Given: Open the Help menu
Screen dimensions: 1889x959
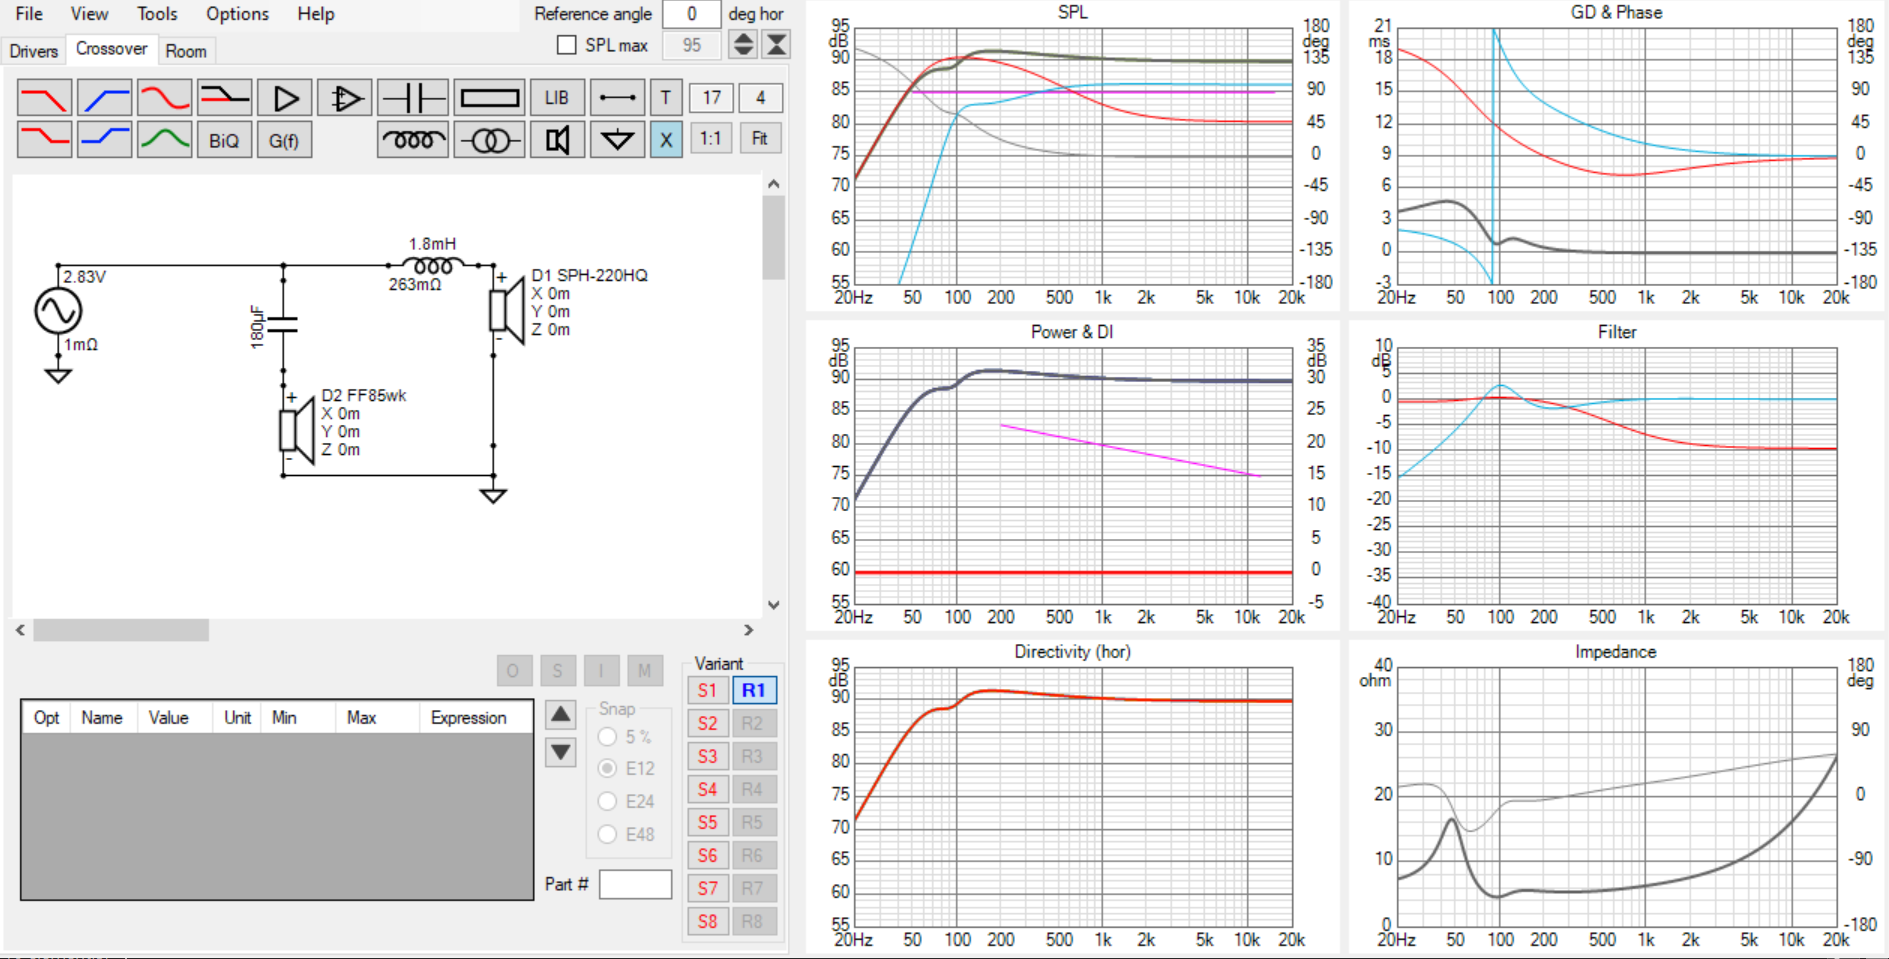Looking at the screenshot, I should click(316, 14).
